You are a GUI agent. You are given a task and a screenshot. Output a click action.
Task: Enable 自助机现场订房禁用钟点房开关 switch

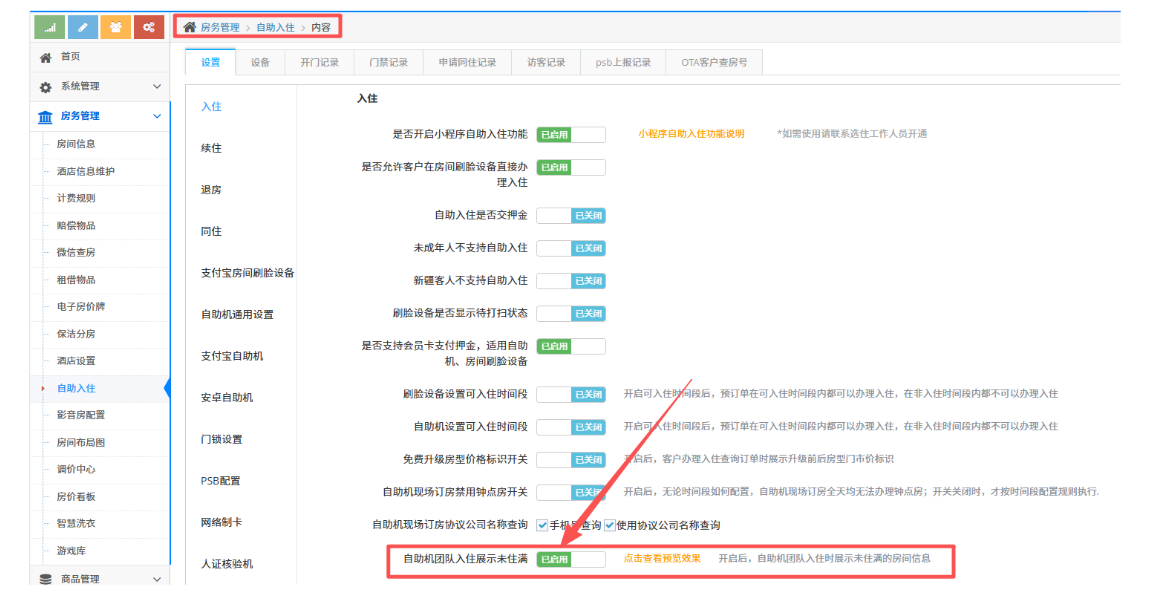coord(571,492)
